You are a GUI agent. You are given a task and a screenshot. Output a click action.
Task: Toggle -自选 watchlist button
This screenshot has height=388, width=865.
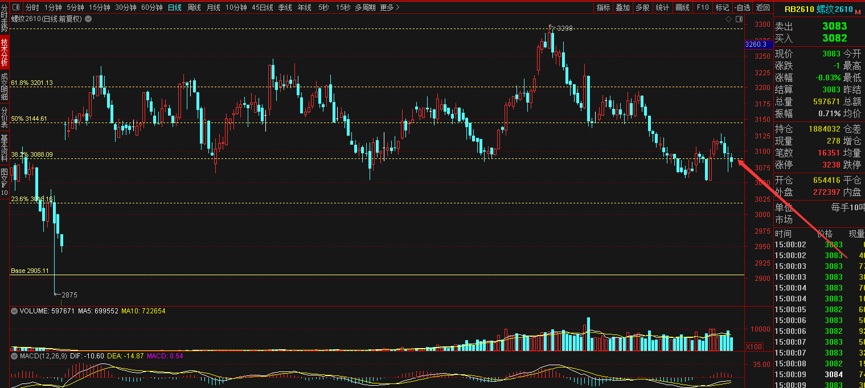tap(743, 8)
